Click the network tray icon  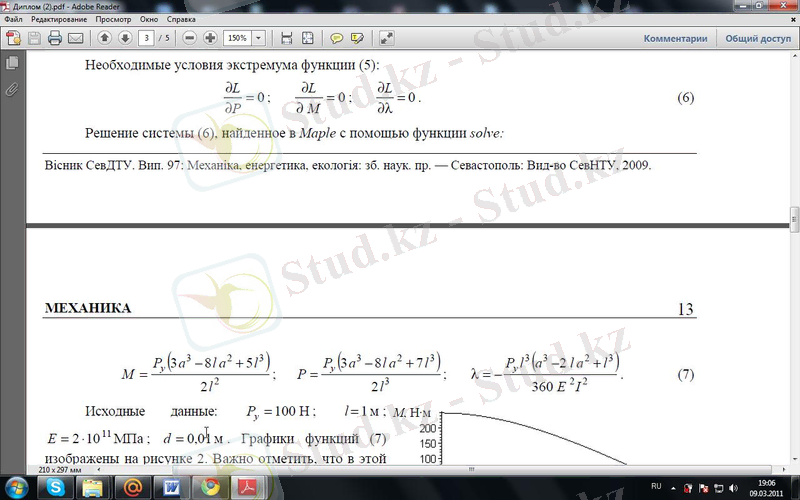coord(718,488)
